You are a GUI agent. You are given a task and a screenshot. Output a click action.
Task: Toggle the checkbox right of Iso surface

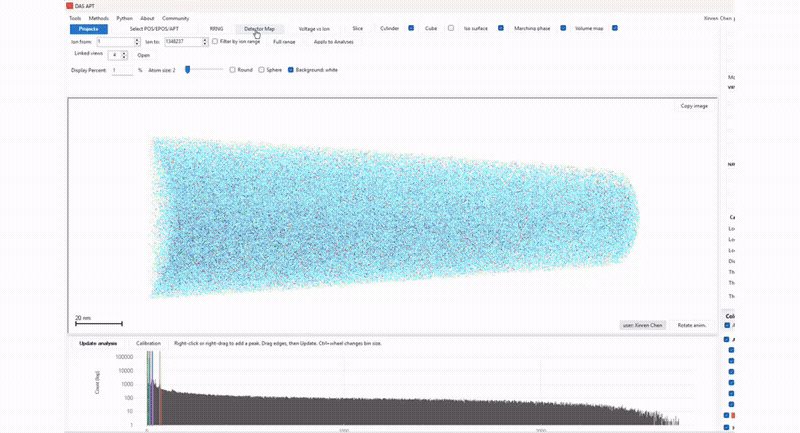click(x=501, y=28)
